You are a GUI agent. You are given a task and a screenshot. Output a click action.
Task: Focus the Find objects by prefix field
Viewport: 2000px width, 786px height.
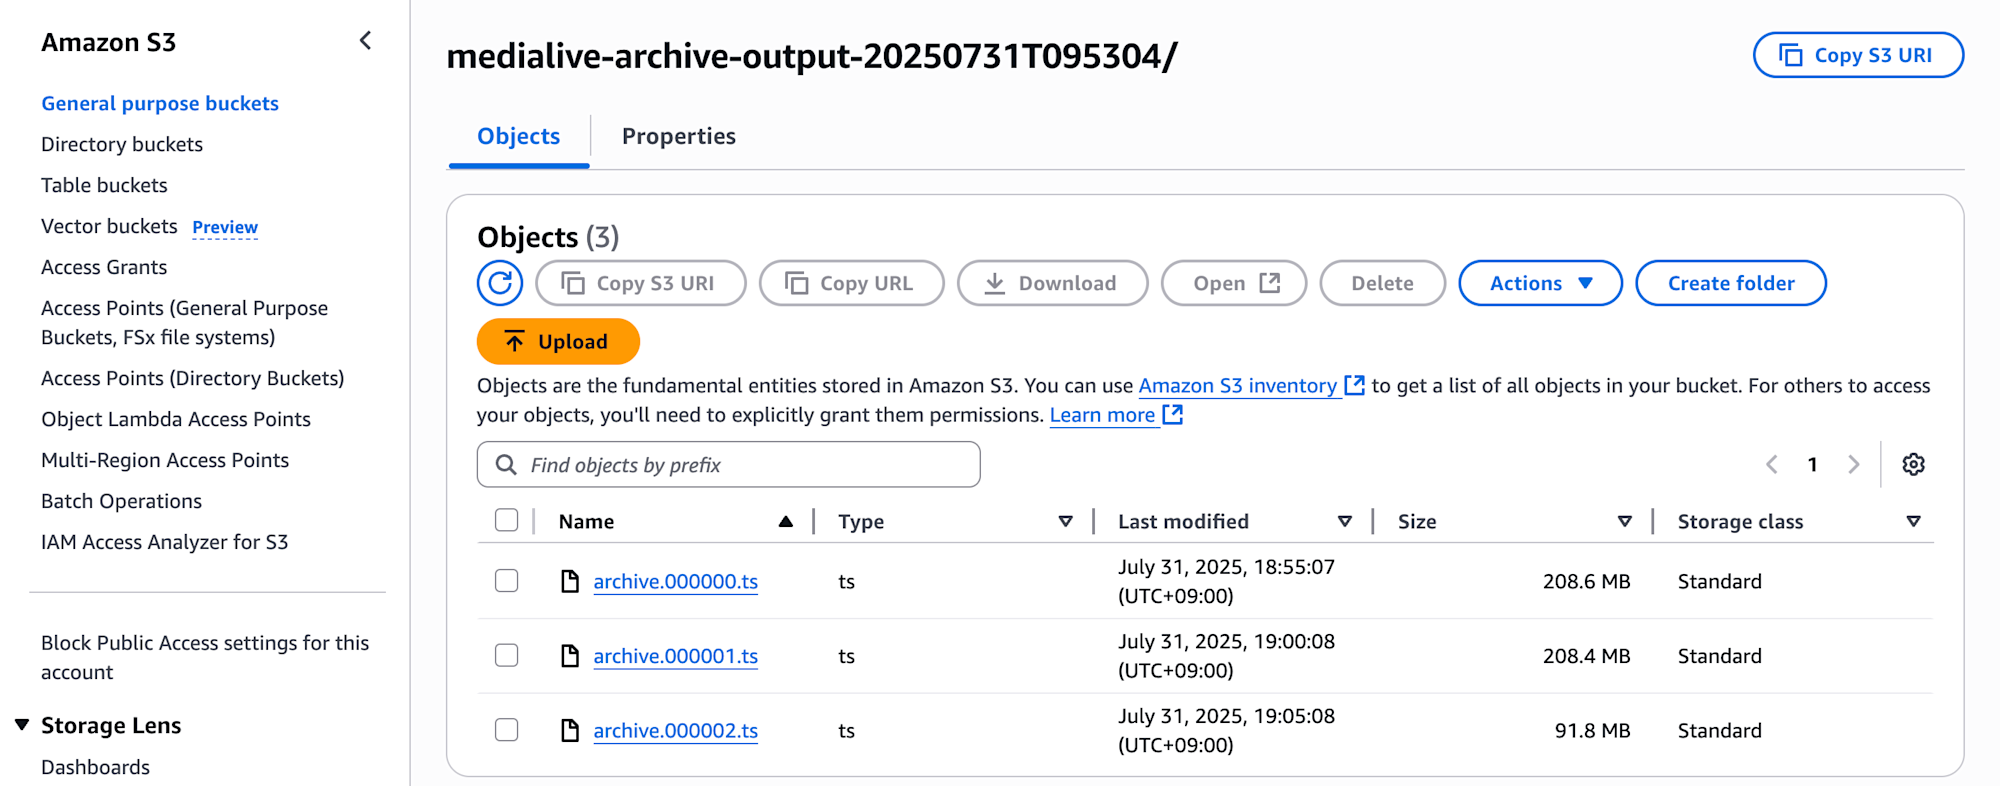click(729, 464)
